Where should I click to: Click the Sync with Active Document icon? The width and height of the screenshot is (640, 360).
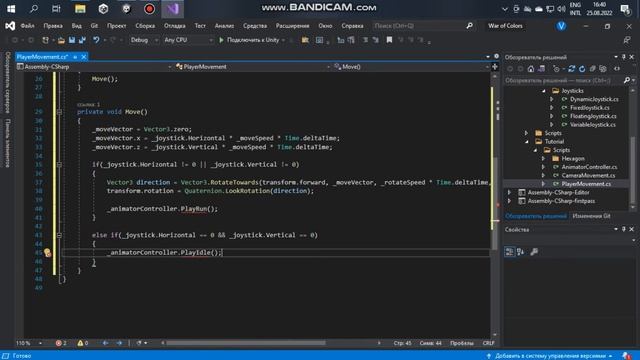(571, 69)
